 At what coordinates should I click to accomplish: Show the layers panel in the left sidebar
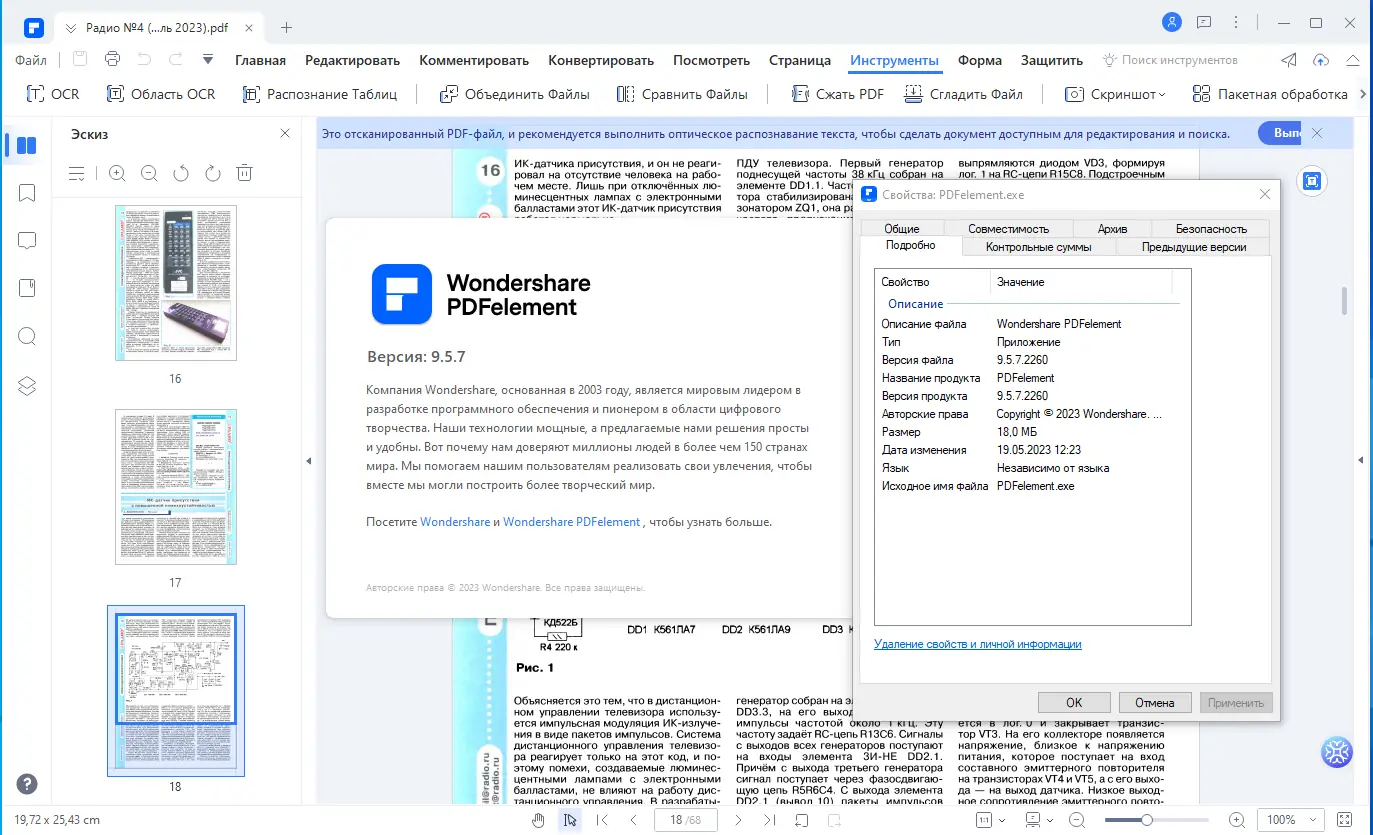(27, 385)
